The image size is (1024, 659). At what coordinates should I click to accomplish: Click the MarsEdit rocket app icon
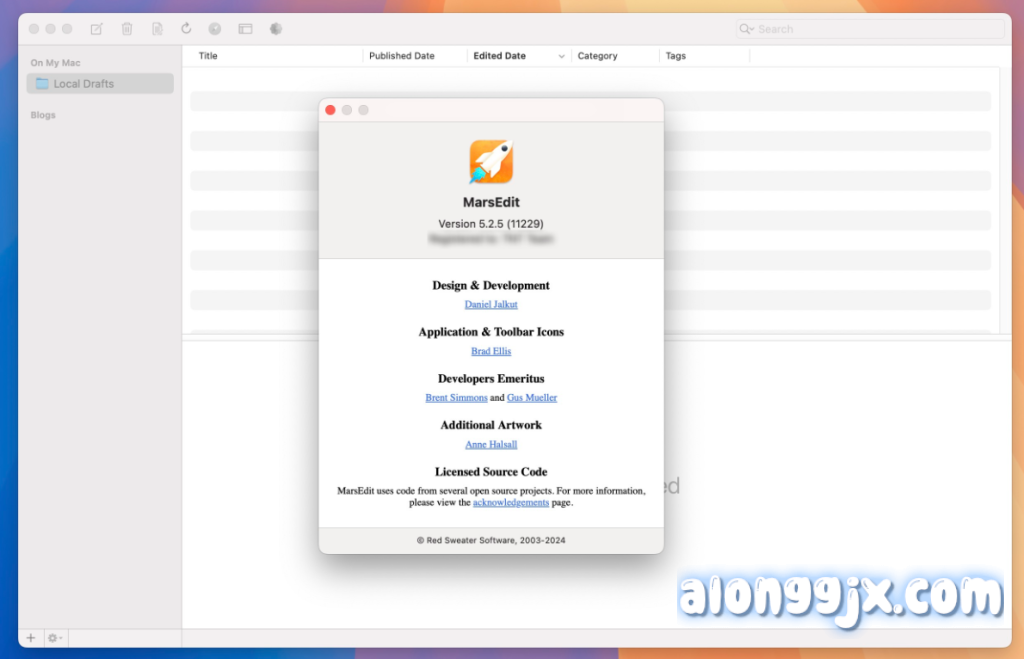pos(491,162)
